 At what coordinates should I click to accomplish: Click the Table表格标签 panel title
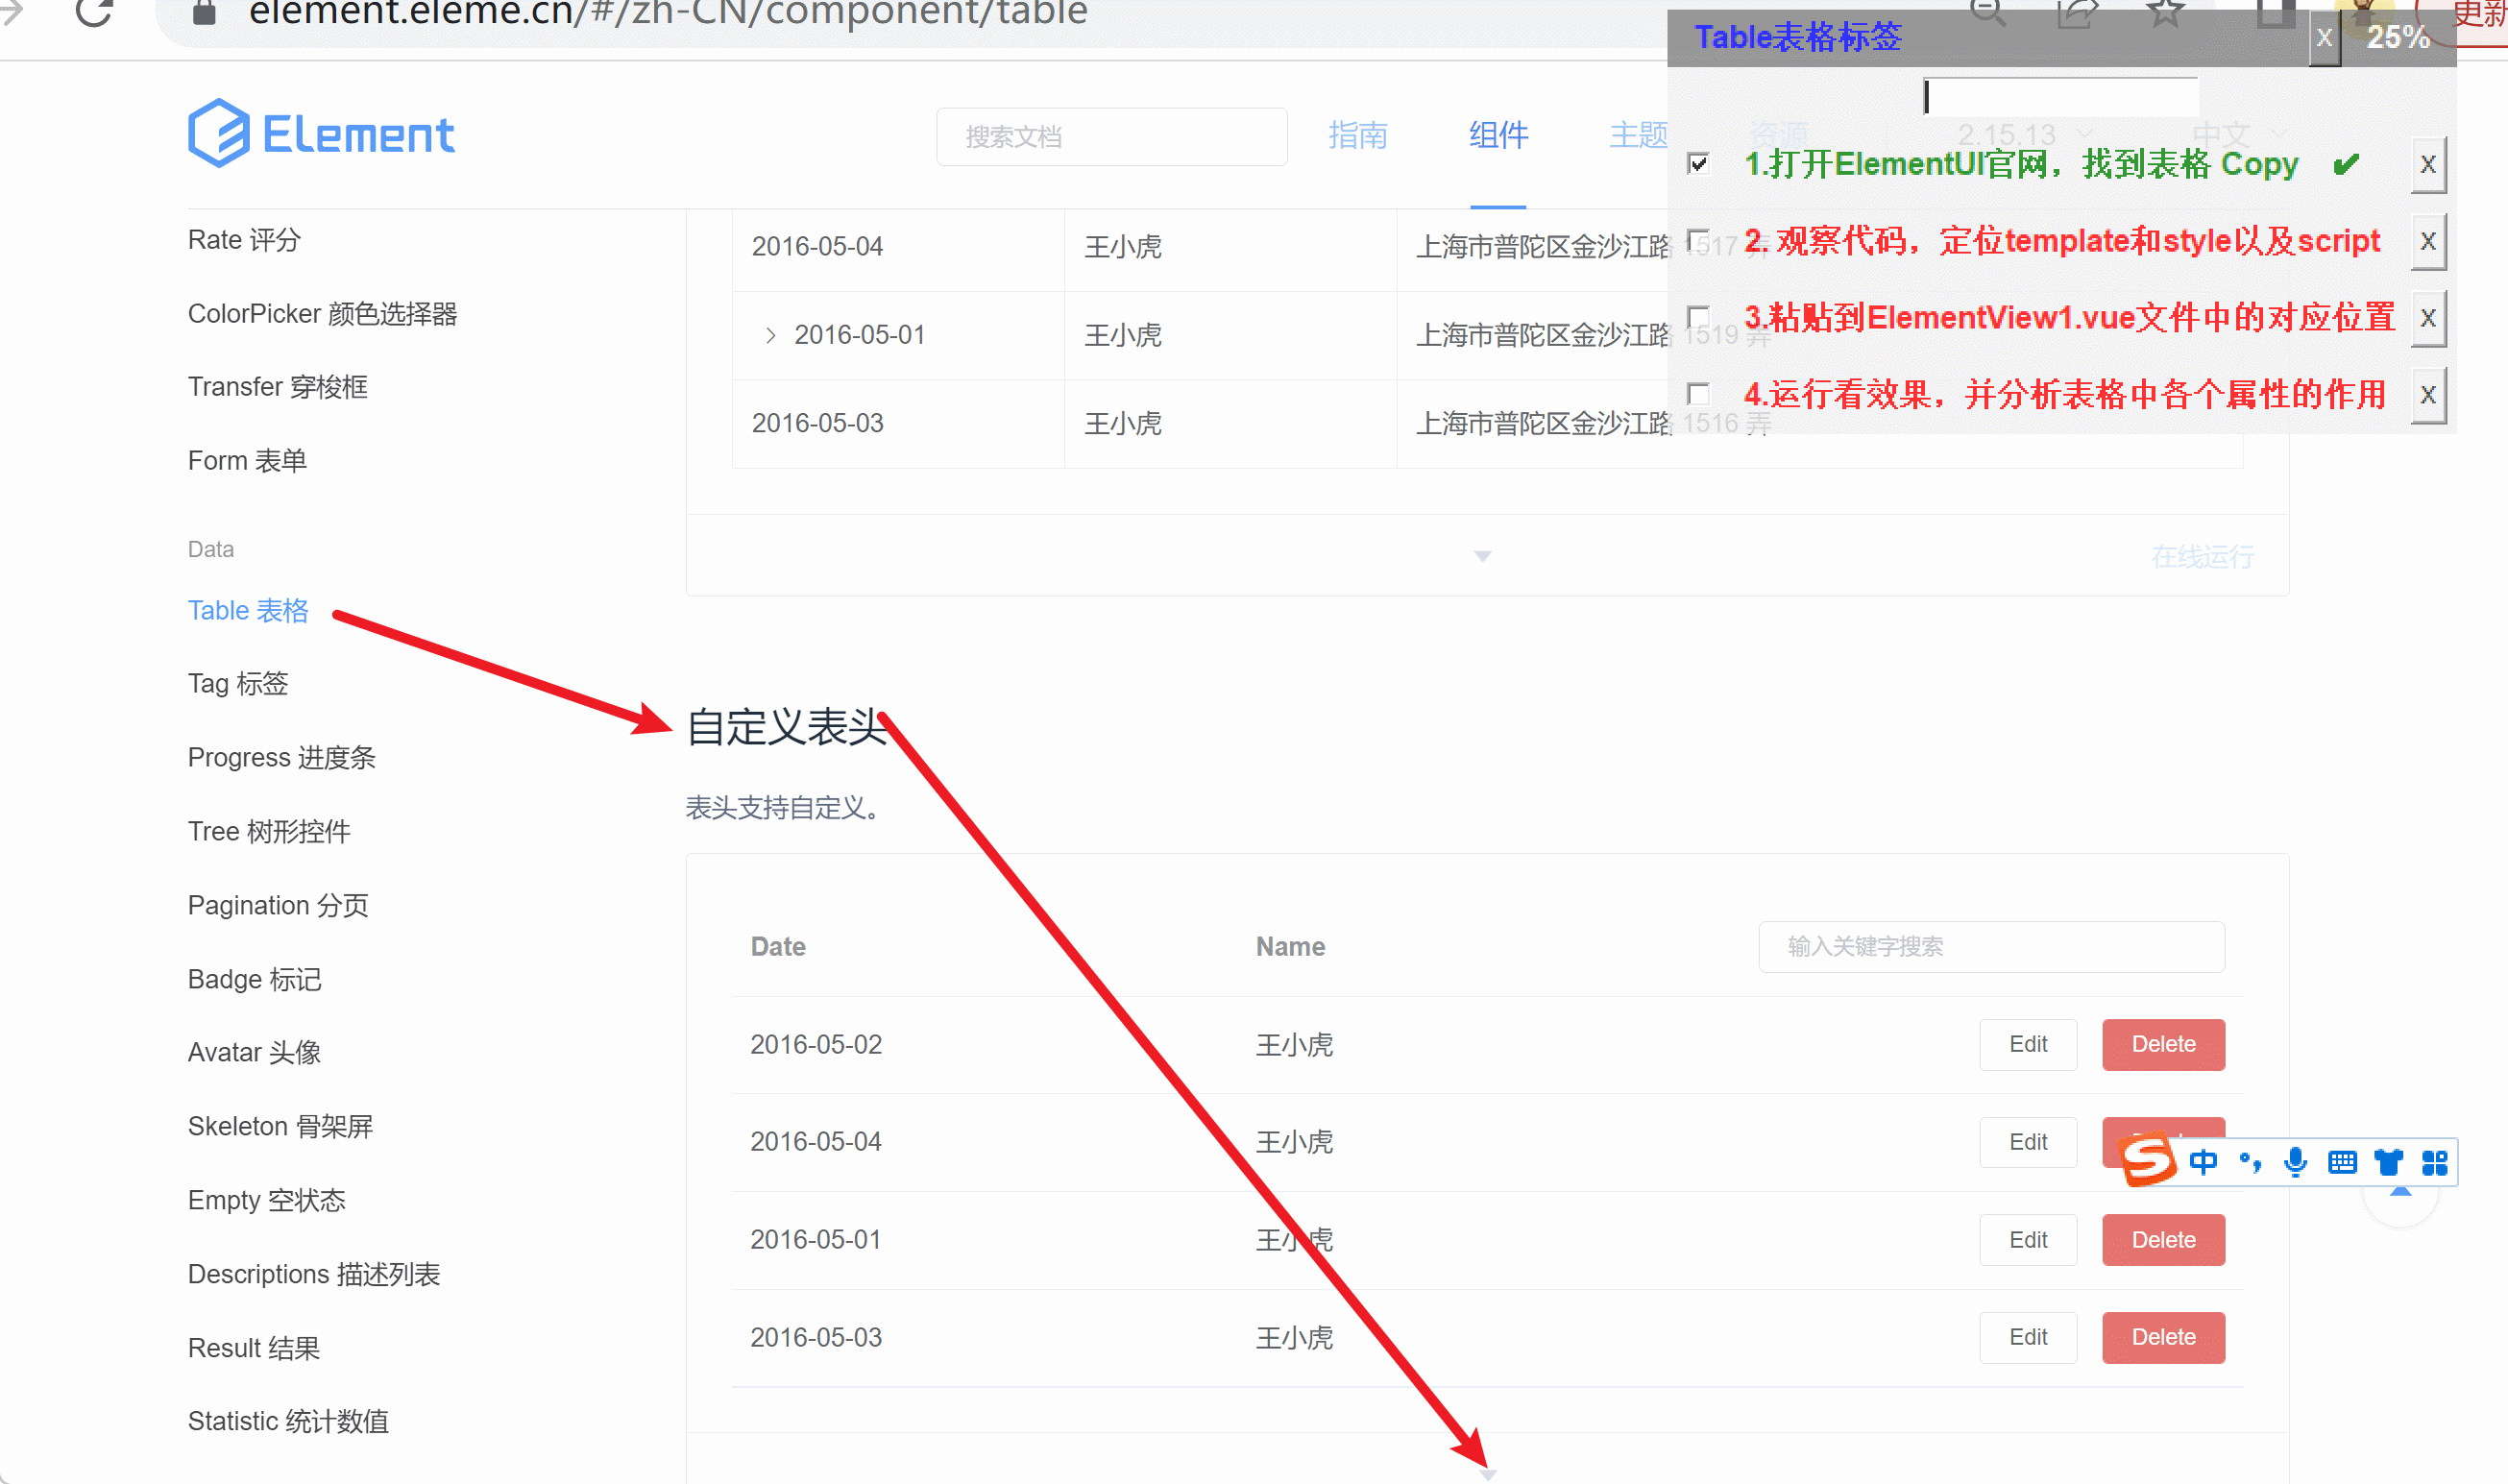pyautogui.click(x=1798, y=37)
